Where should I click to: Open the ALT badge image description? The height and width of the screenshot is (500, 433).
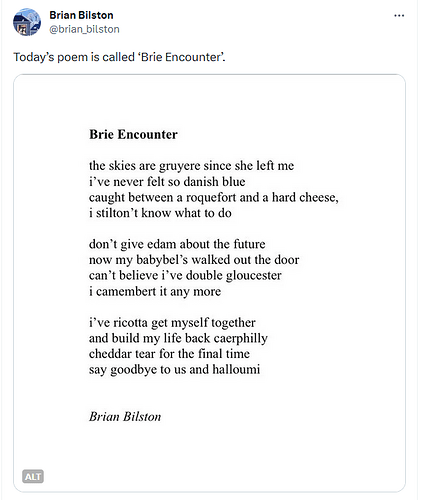click(33, 476)
